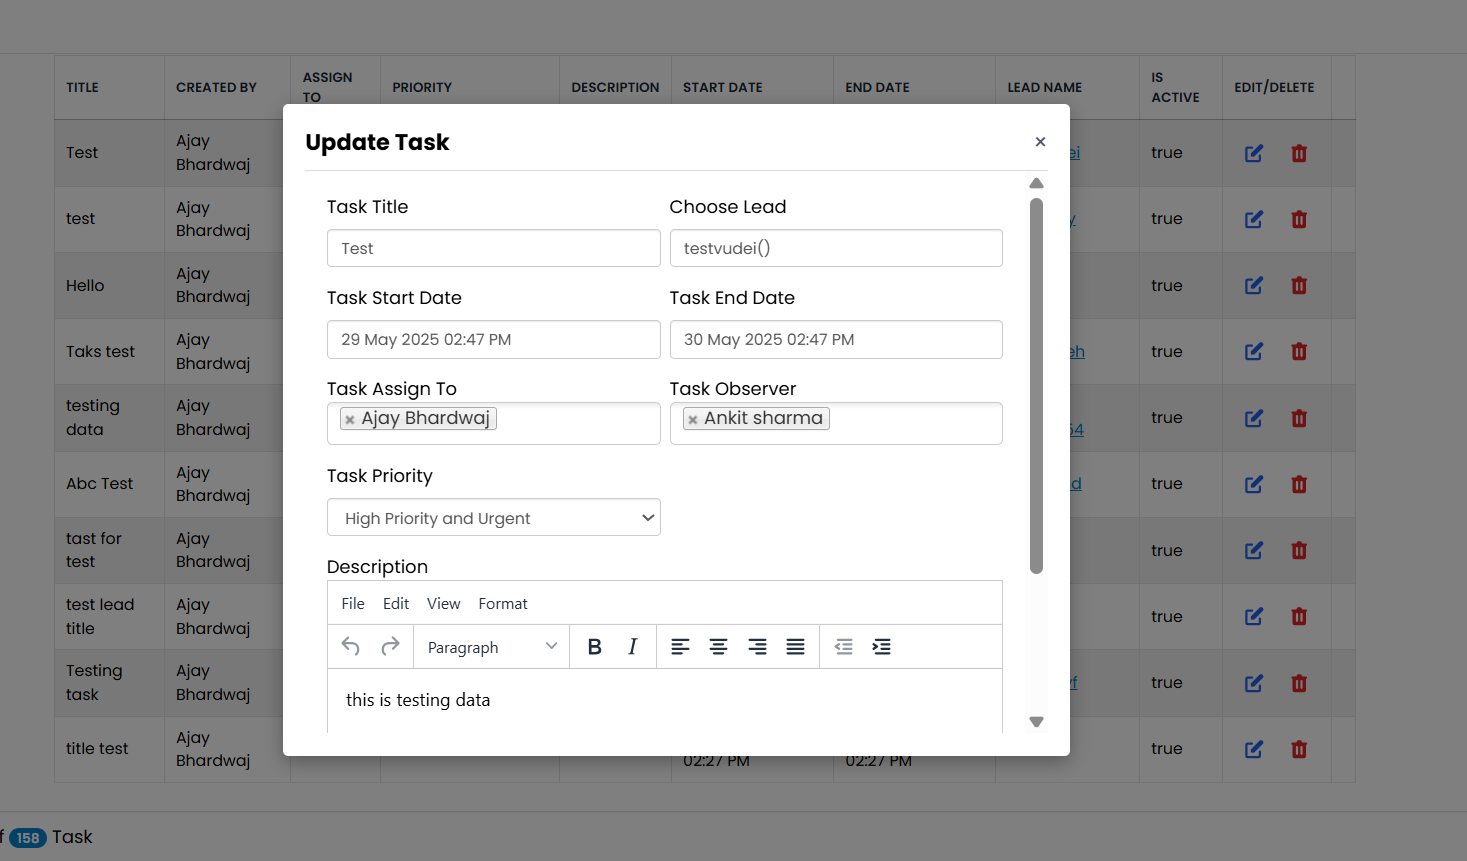The height and width of the screenshot is (861, 1467).
Task: Open the edit icon for the Test row
Action: [1253, 152]
